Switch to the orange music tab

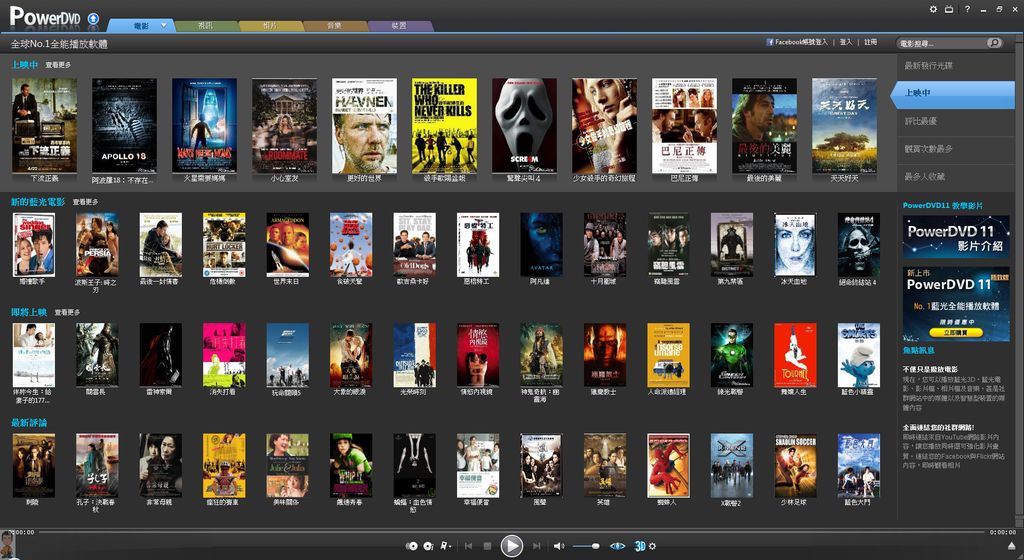point(334,25)
